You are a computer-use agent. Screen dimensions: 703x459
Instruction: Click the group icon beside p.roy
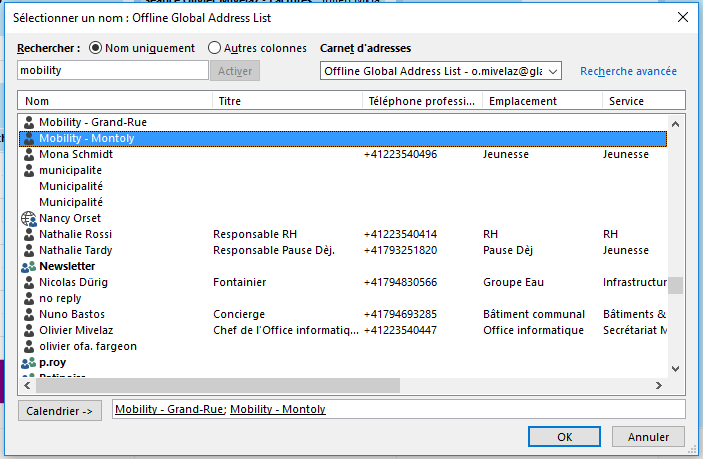pyautogui.click(x=28, y=362)
